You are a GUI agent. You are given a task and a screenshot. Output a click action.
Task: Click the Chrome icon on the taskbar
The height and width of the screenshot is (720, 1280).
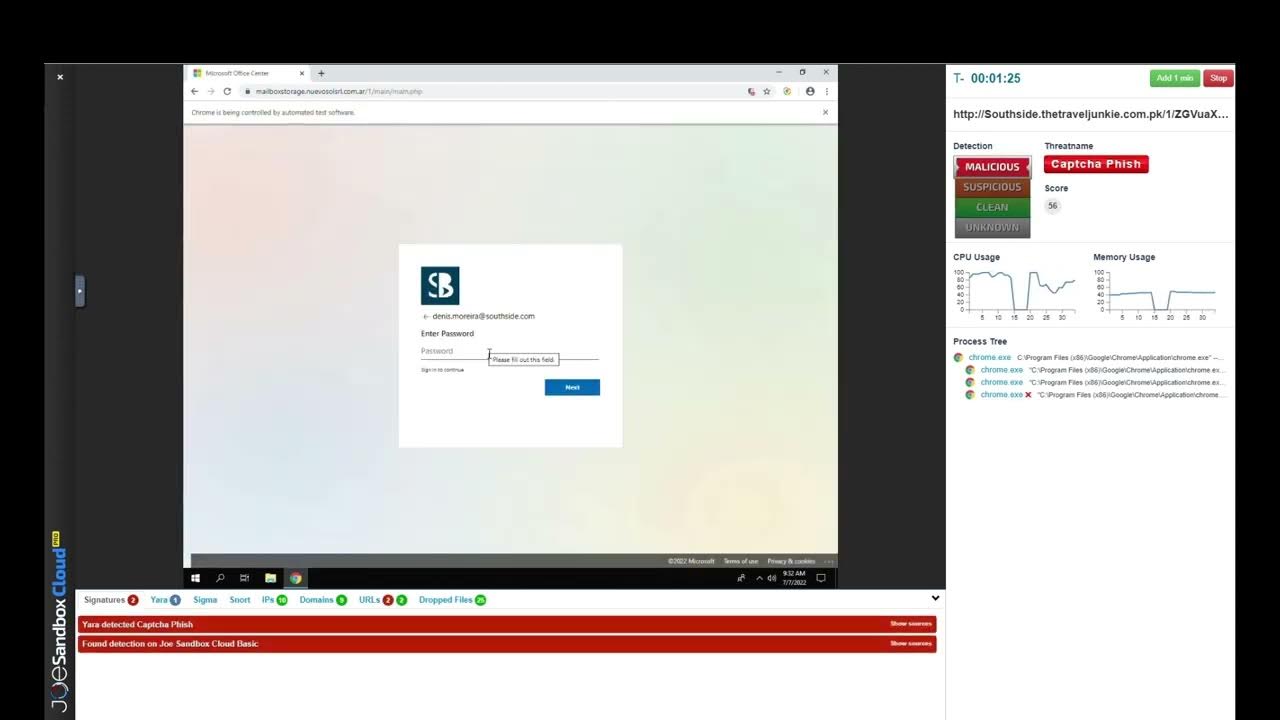[296, 578]
